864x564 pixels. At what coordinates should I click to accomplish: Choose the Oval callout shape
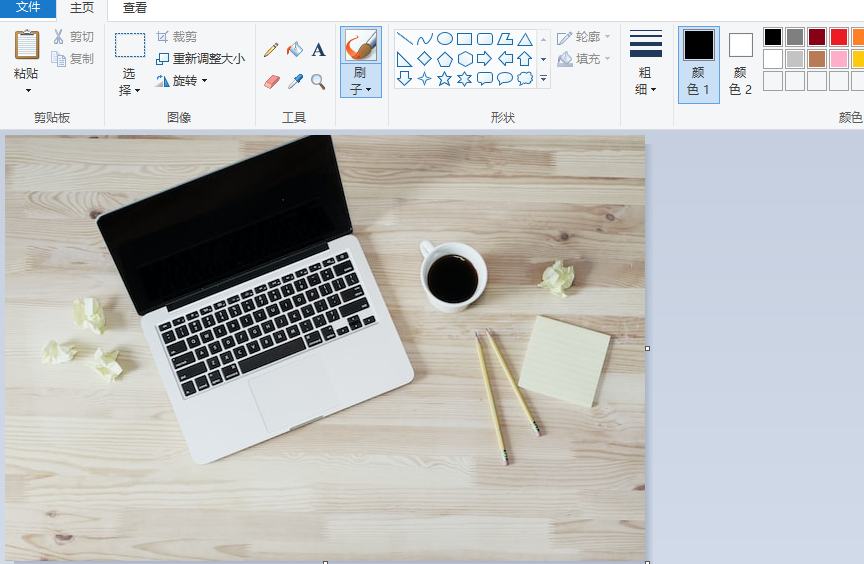(x=505, y=78)
